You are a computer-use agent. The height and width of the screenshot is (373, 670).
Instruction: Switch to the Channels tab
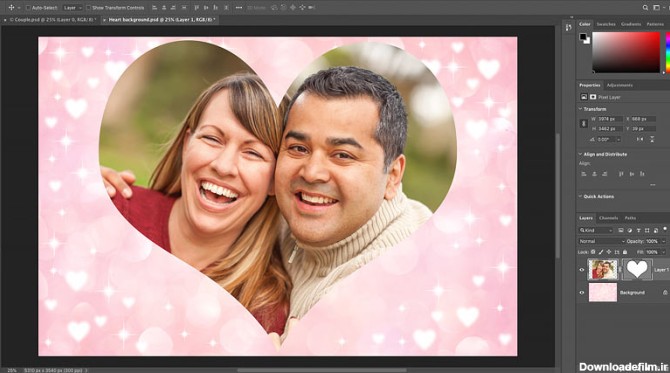click(x=608, y=218)
